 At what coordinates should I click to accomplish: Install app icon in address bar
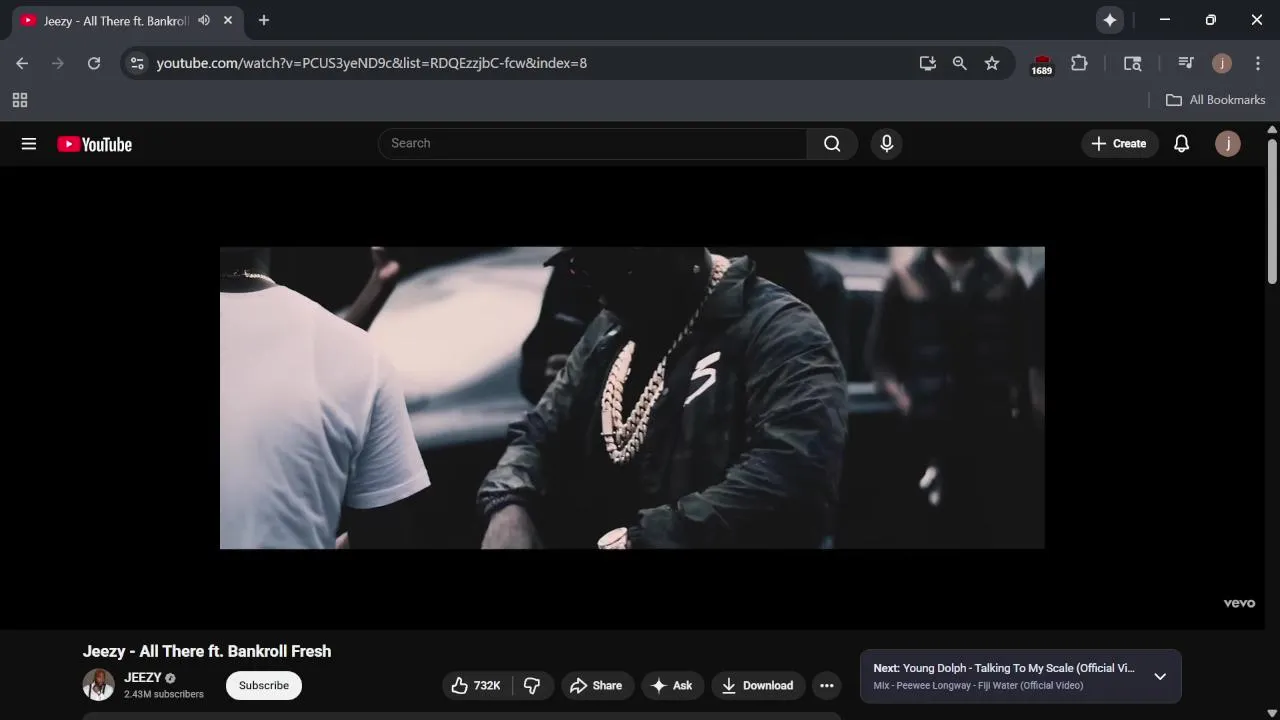point(928,63)
